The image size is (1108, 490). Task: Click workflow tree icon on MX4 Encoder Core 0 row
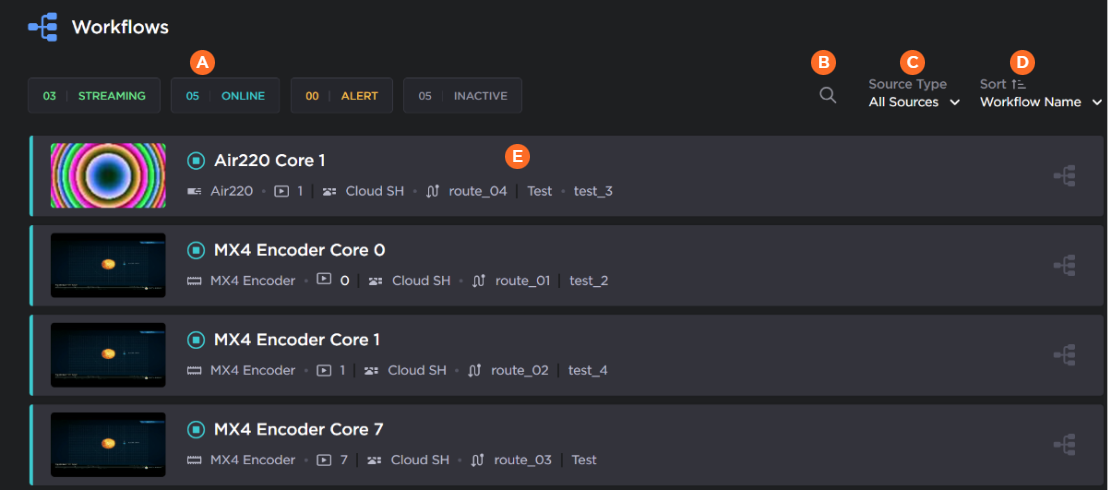pyautogui.click(x=1064, y=265)
